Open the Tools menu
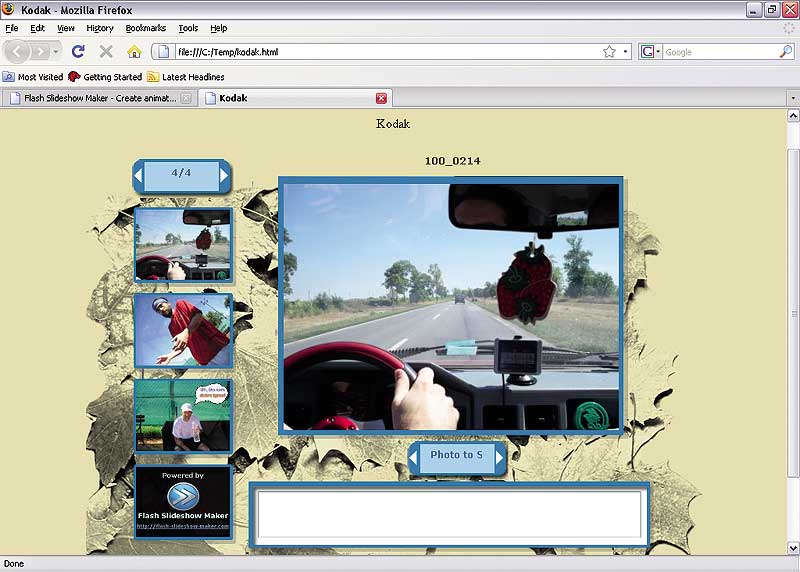This screenshot has height=572, width=800. pos(188,28)
